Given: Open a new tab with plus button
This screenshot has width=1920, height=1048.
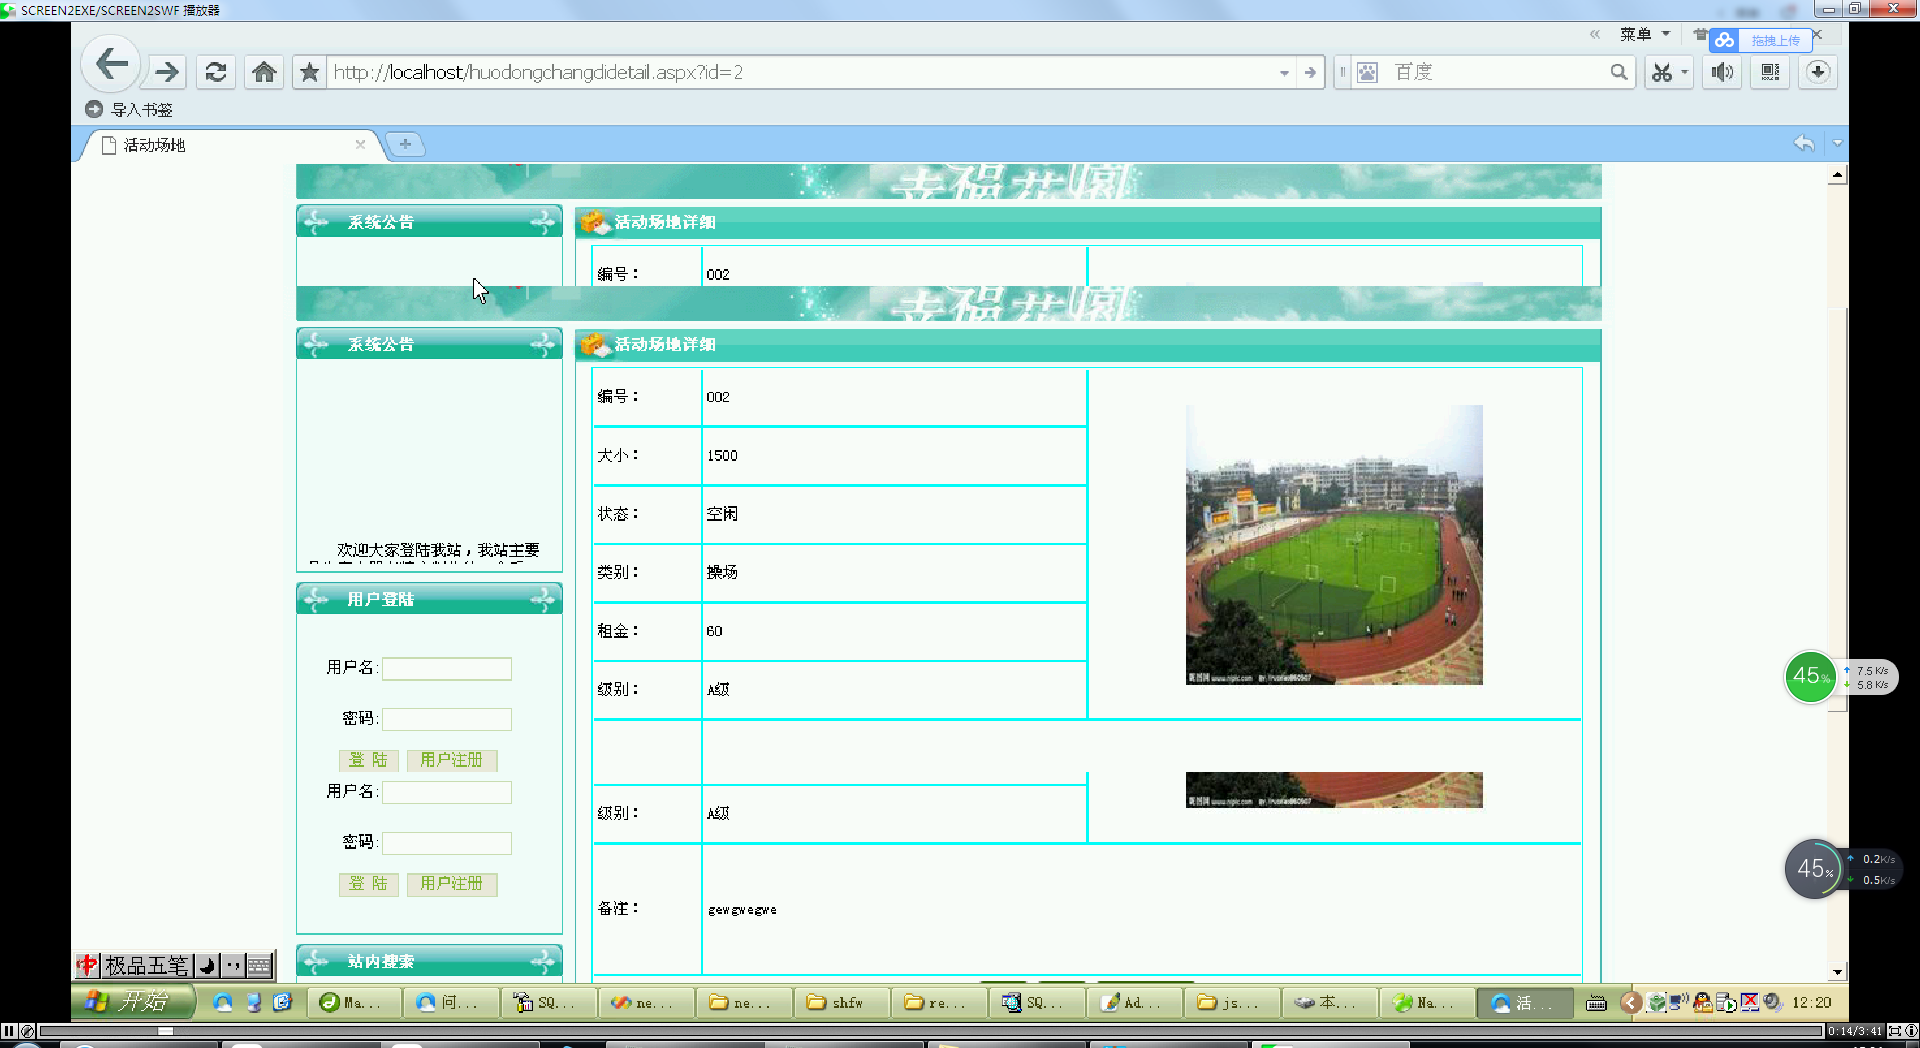Looking at the screenshot, I should coord(405,144).
